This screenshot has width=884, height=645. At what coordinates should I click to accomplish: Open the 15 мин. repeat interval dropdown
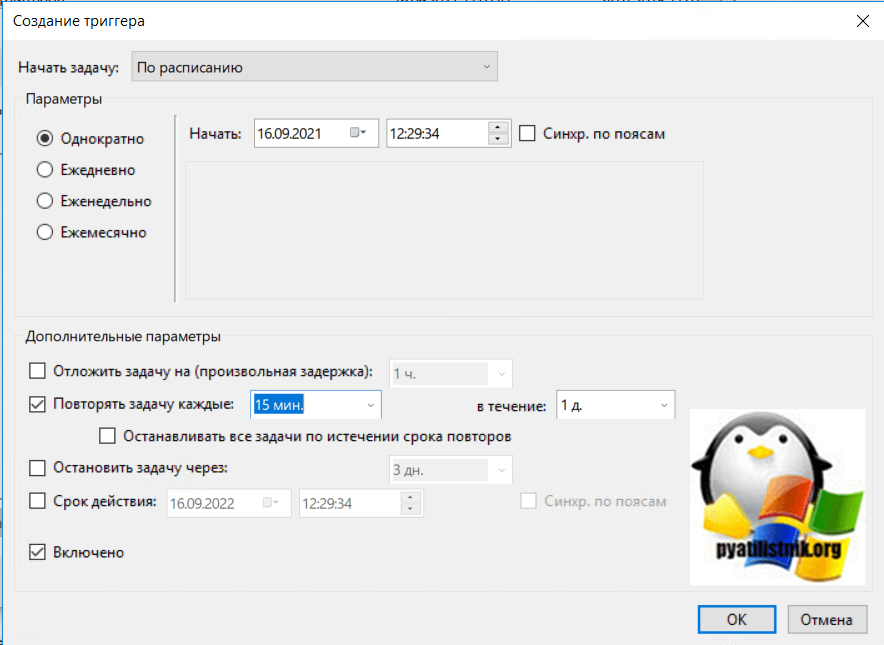tap(370, 405)
